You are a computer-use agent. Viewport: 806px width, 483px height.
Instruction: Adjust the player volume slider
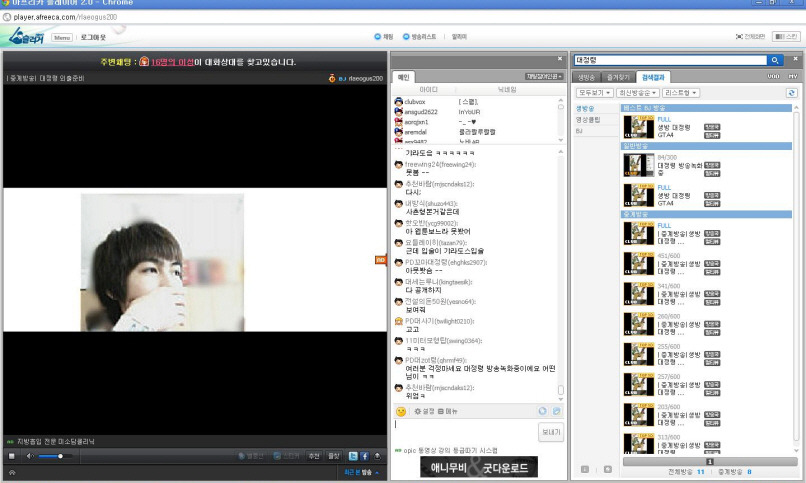(x=54, y=456)
